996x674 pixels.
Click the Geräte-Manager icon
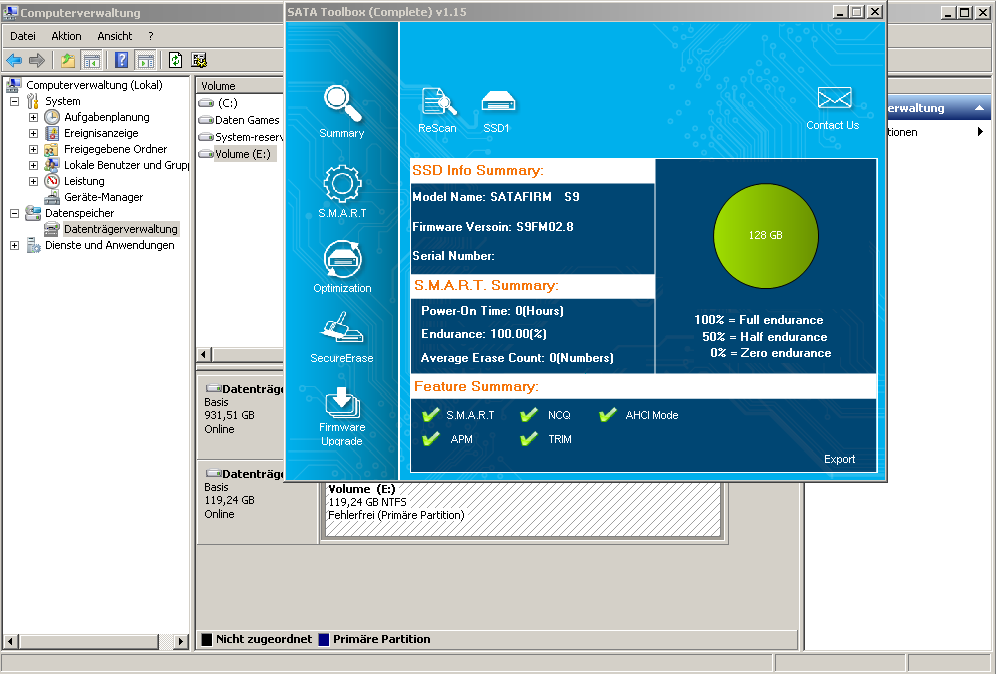click(52, 197)
